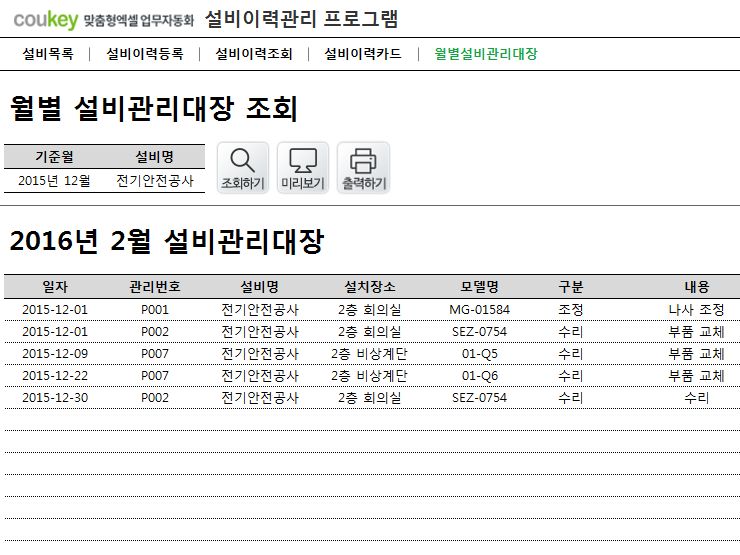Click 설비이력관리 프로그램 title text
This screenshot has width=740, height=555.
coord(302,19)
